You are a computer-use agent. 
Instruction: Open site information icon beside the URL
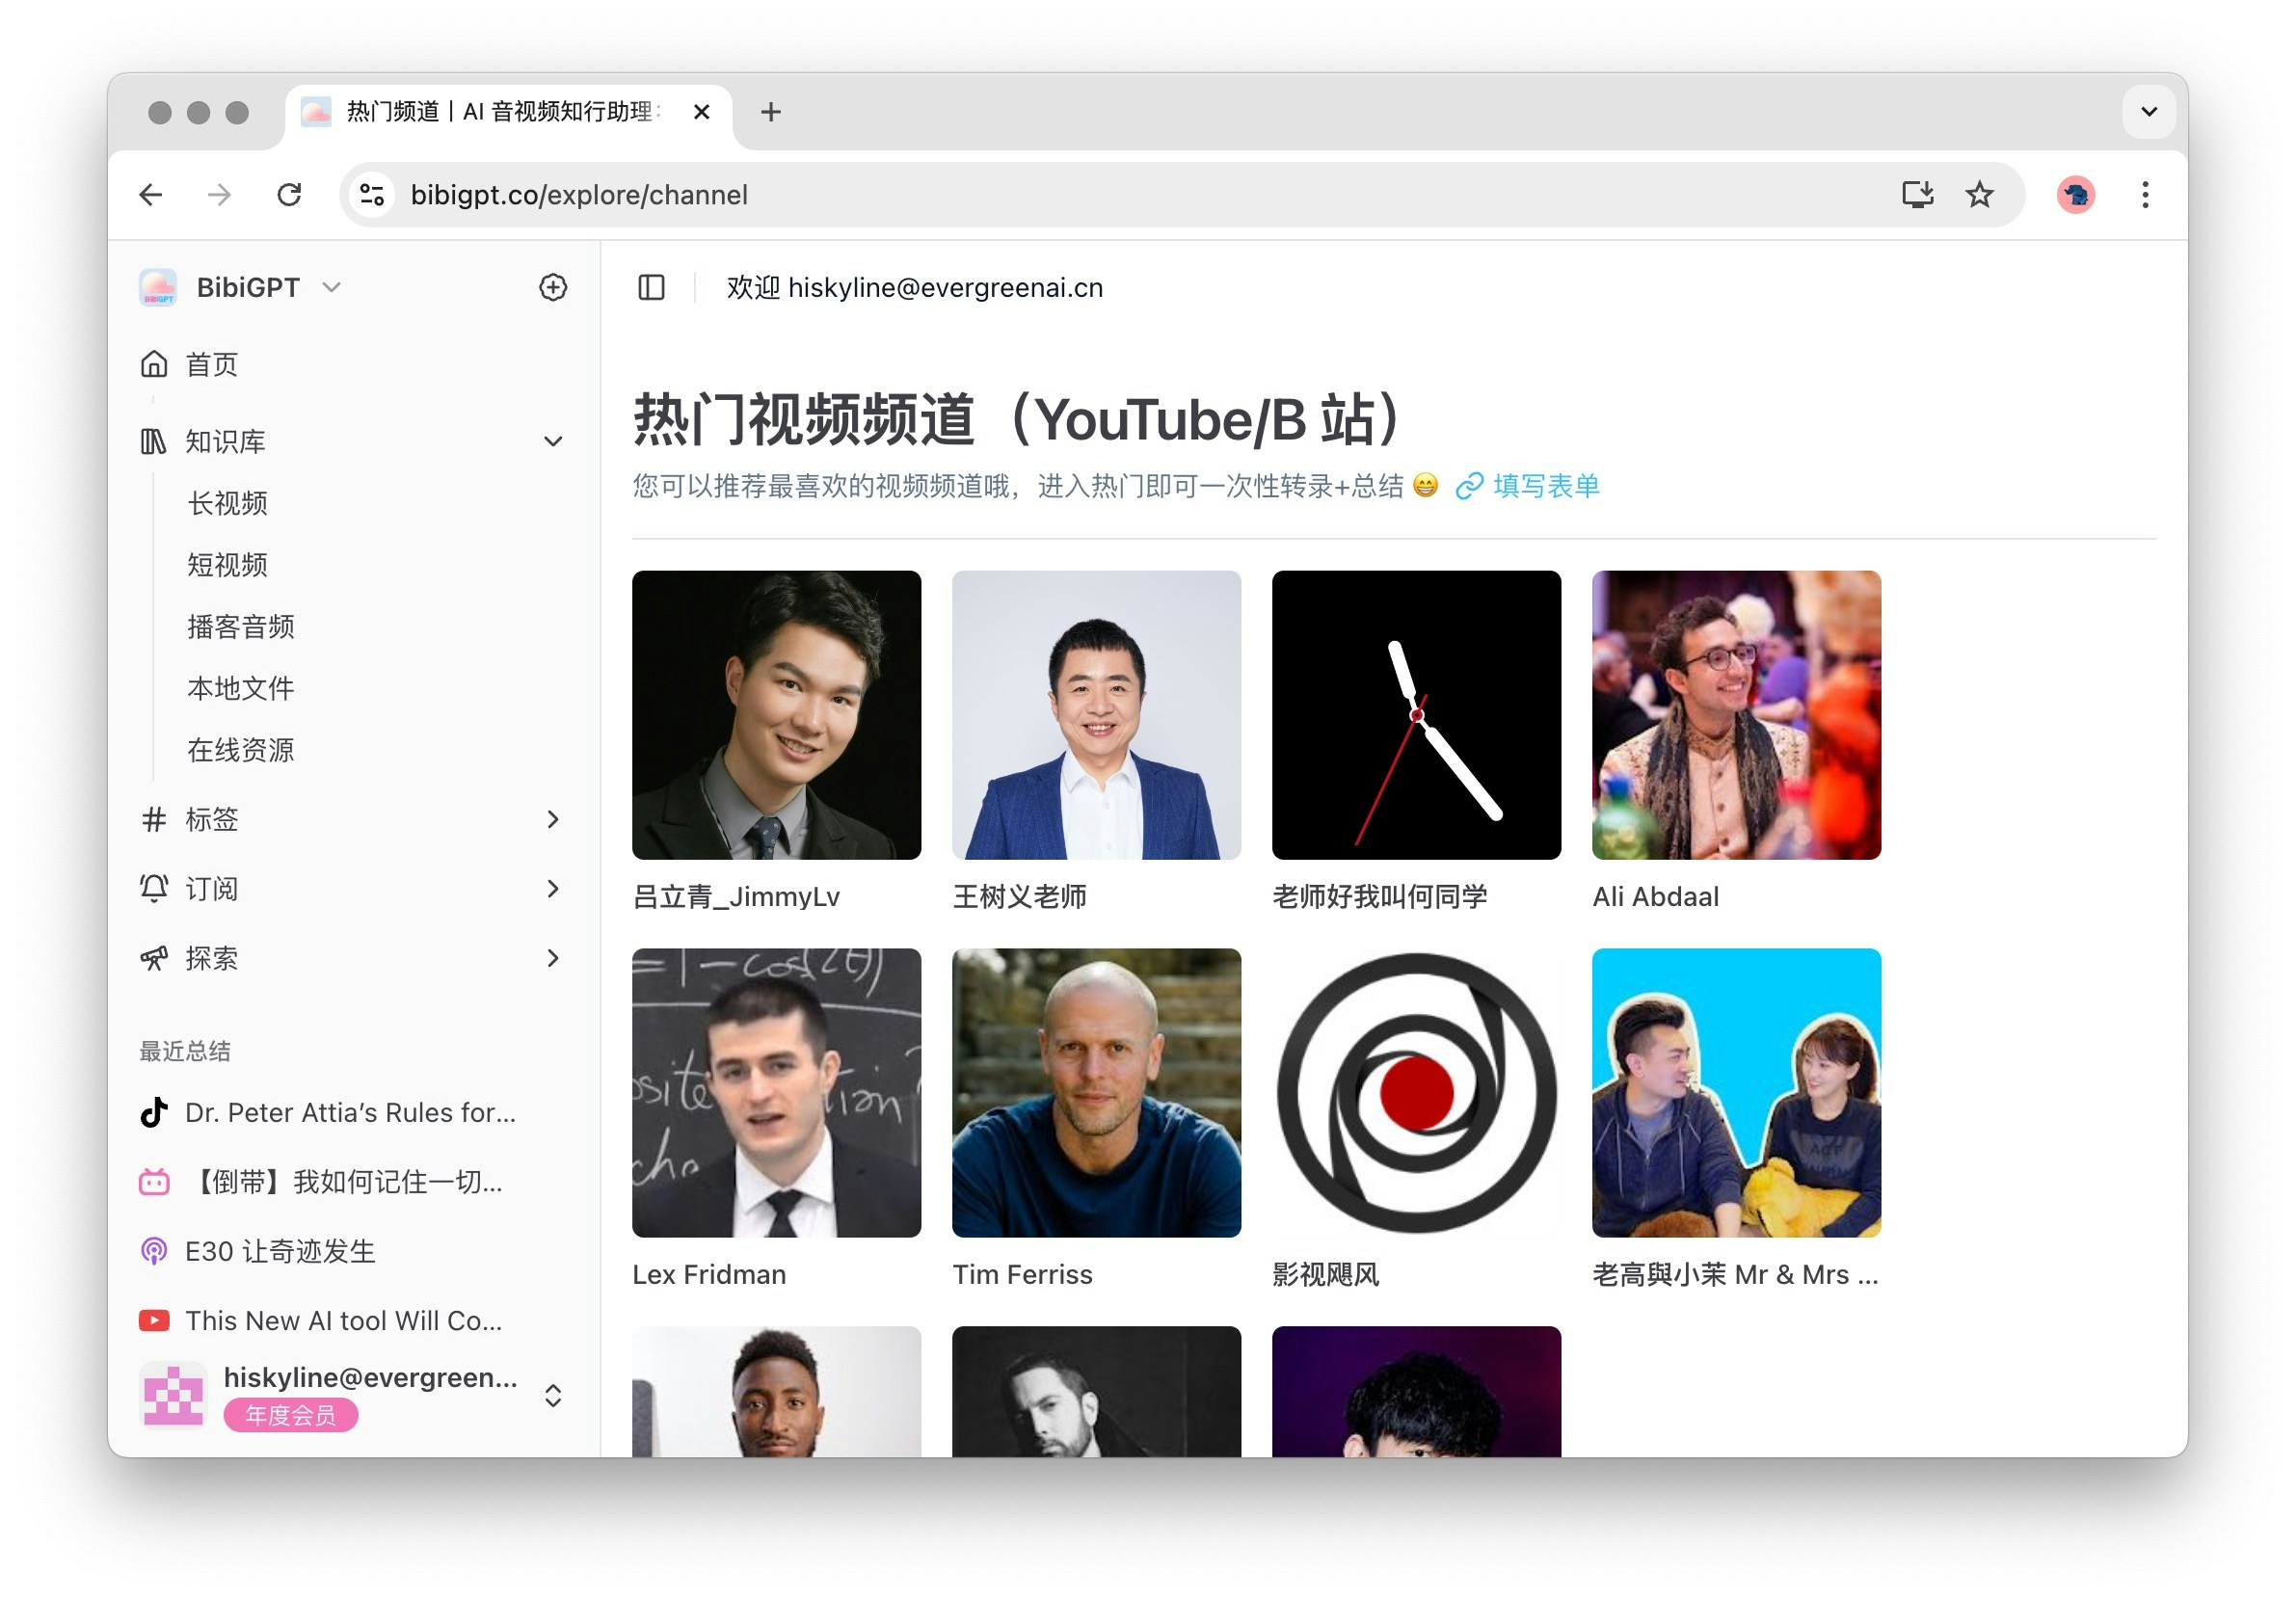(x=372, y=194)
